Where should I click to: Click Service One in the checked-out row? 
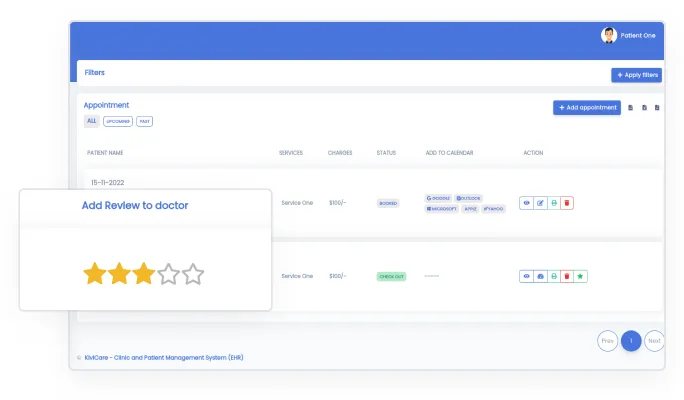297,276
